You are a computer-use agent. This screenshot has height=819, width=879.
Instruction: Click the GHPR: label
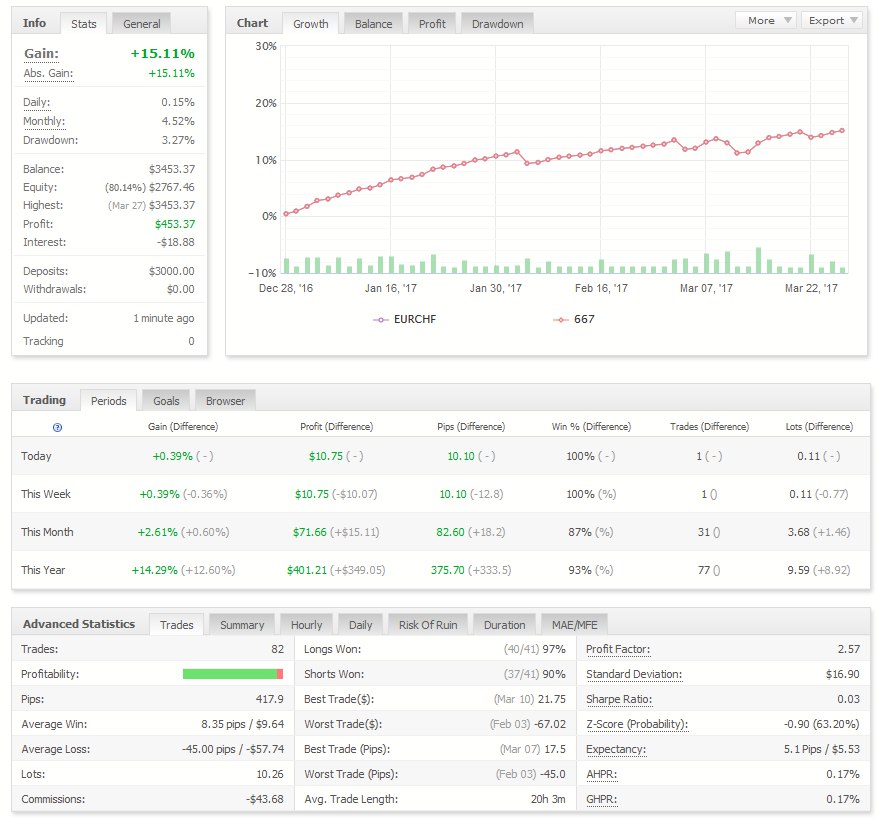[x=602, y=799]
